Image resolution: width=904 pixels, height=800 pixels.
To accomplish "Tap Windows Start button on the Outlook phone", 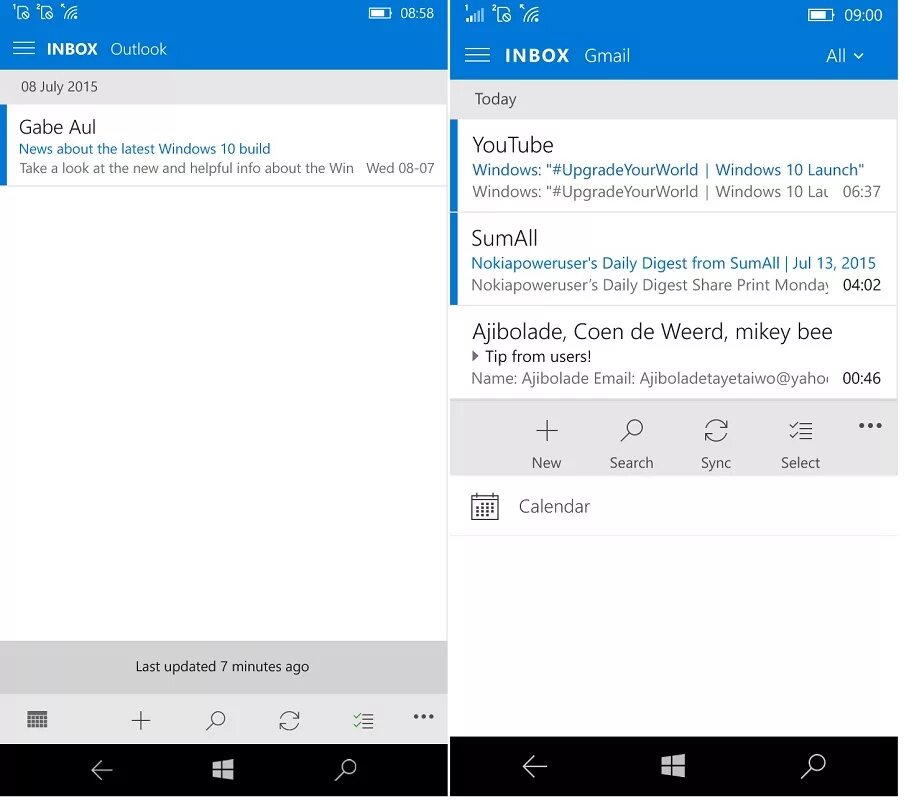I will point(223,769).
